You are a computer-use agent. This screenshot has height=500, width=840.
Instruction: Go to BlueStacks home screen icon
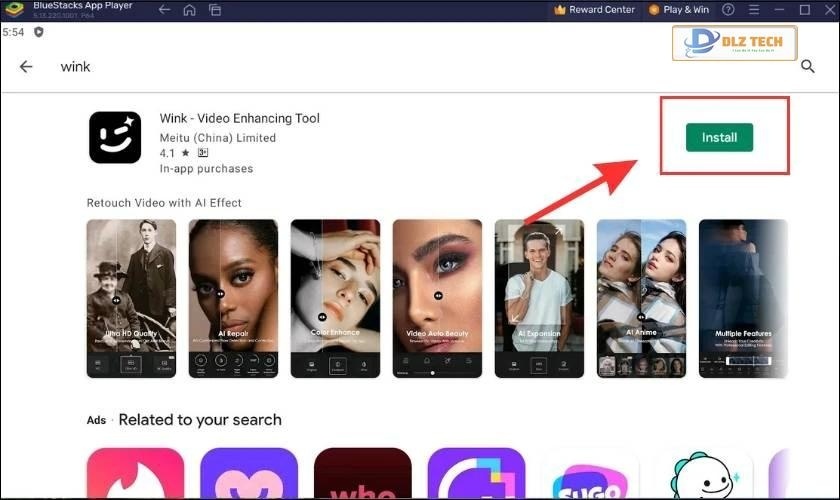click(x=189, y=10)
